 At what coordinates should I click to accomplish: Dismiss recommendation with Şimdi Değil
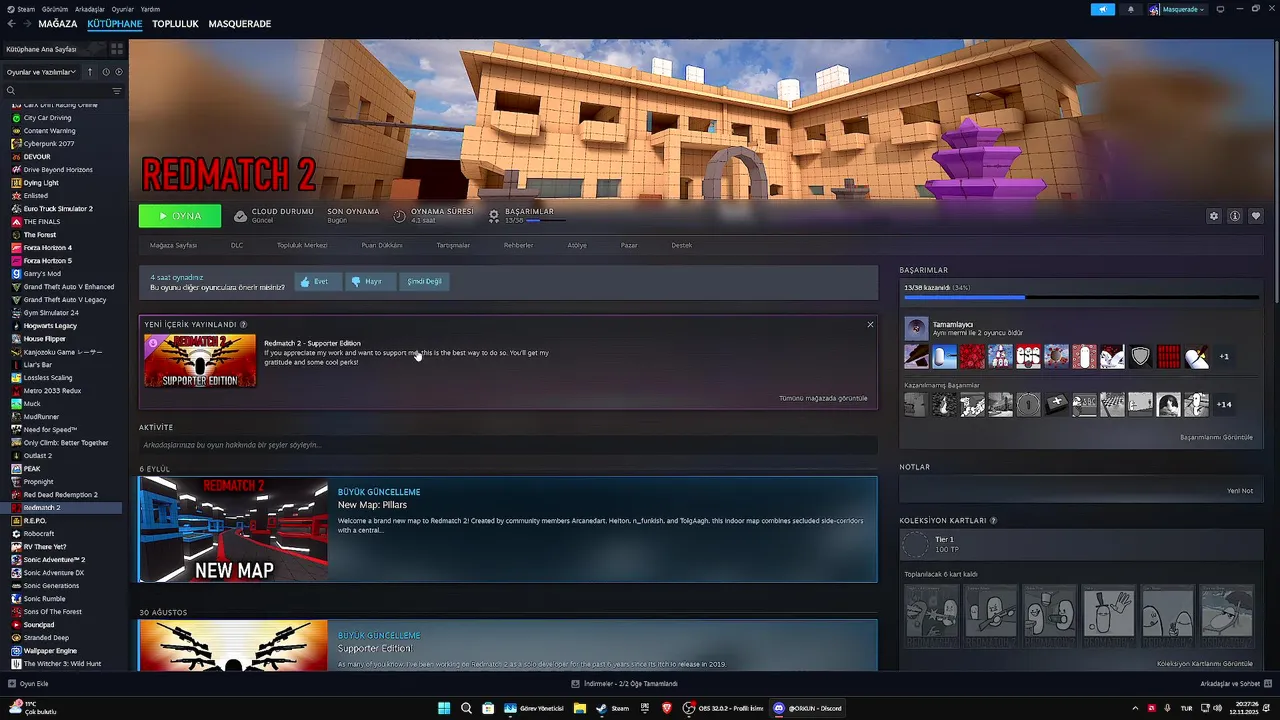(424, 281)
